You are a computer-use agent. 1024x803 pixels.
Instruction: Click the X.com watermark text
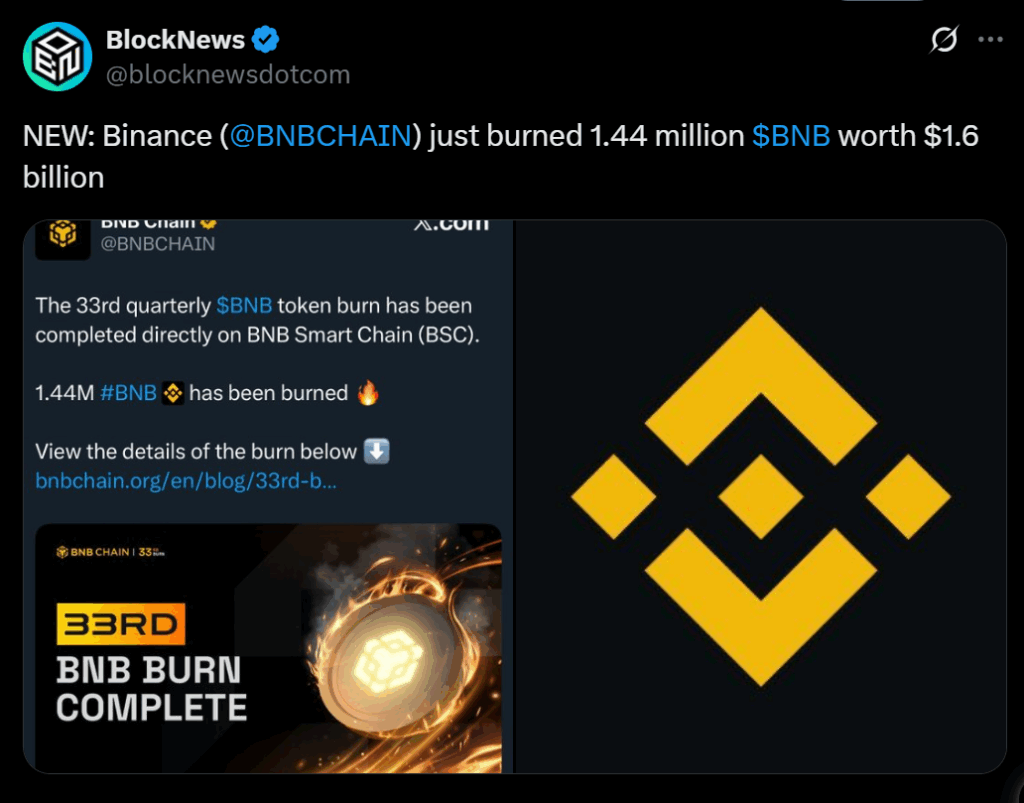[451, 224]
